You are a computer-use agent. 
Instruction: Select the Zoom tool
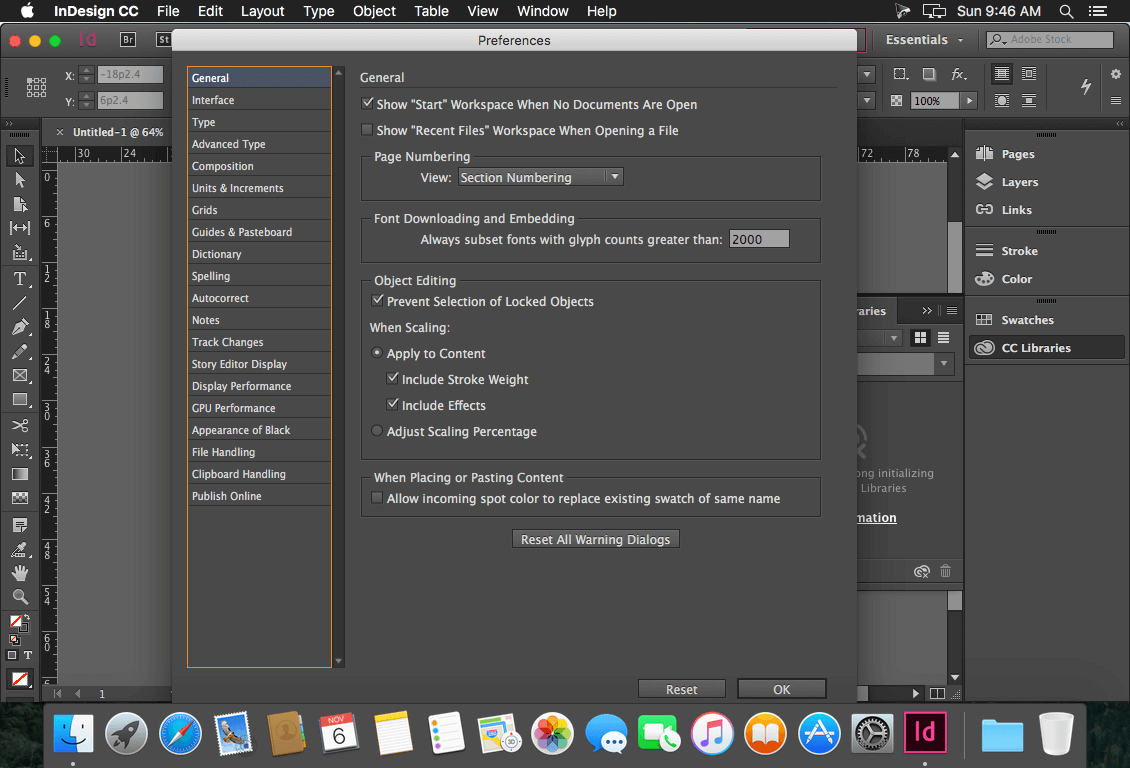click(20, 597)
